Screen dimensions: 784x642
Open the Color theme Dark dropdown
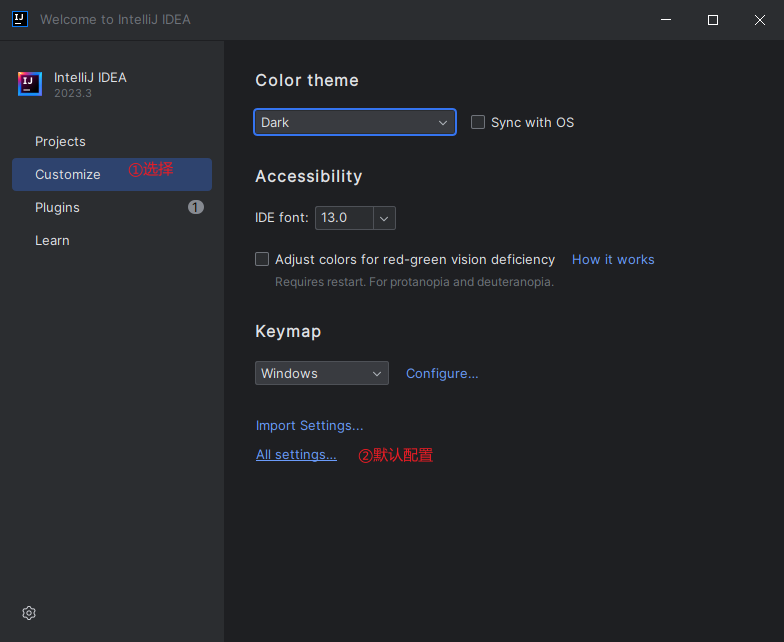point(355,122)
